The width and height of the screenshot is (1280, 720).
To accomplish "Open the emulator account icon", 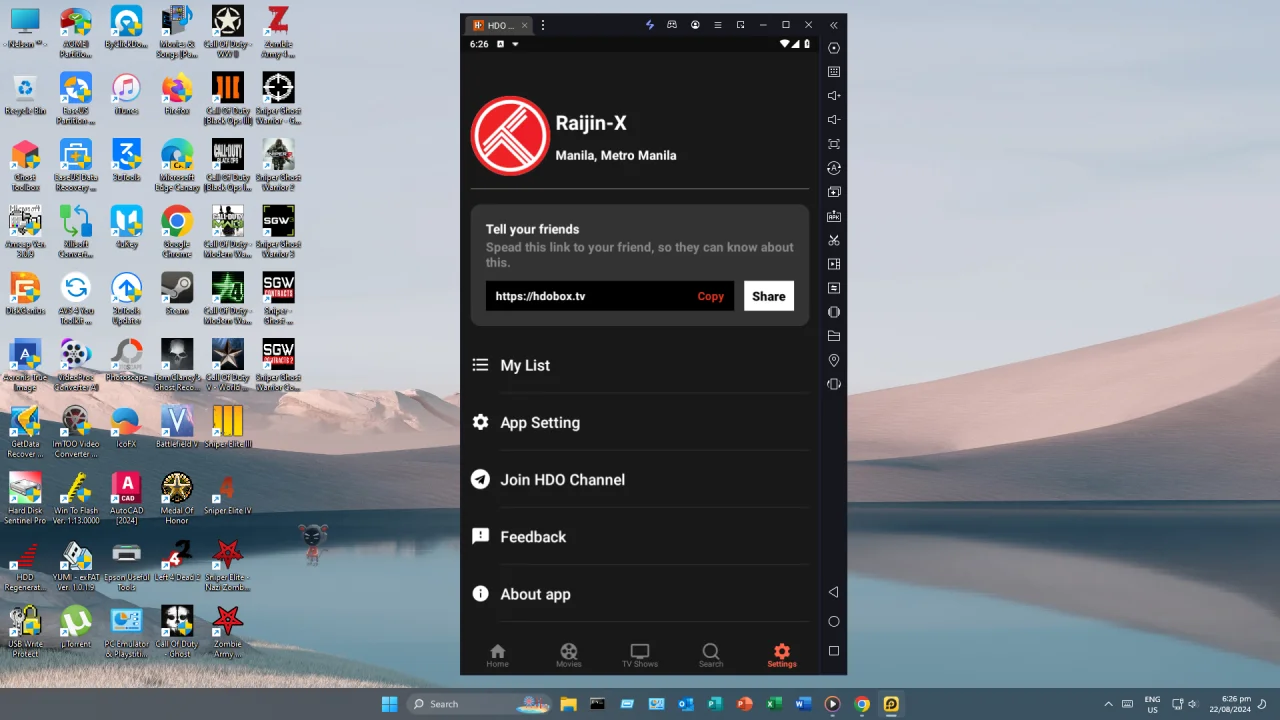I will coord(695,25).
